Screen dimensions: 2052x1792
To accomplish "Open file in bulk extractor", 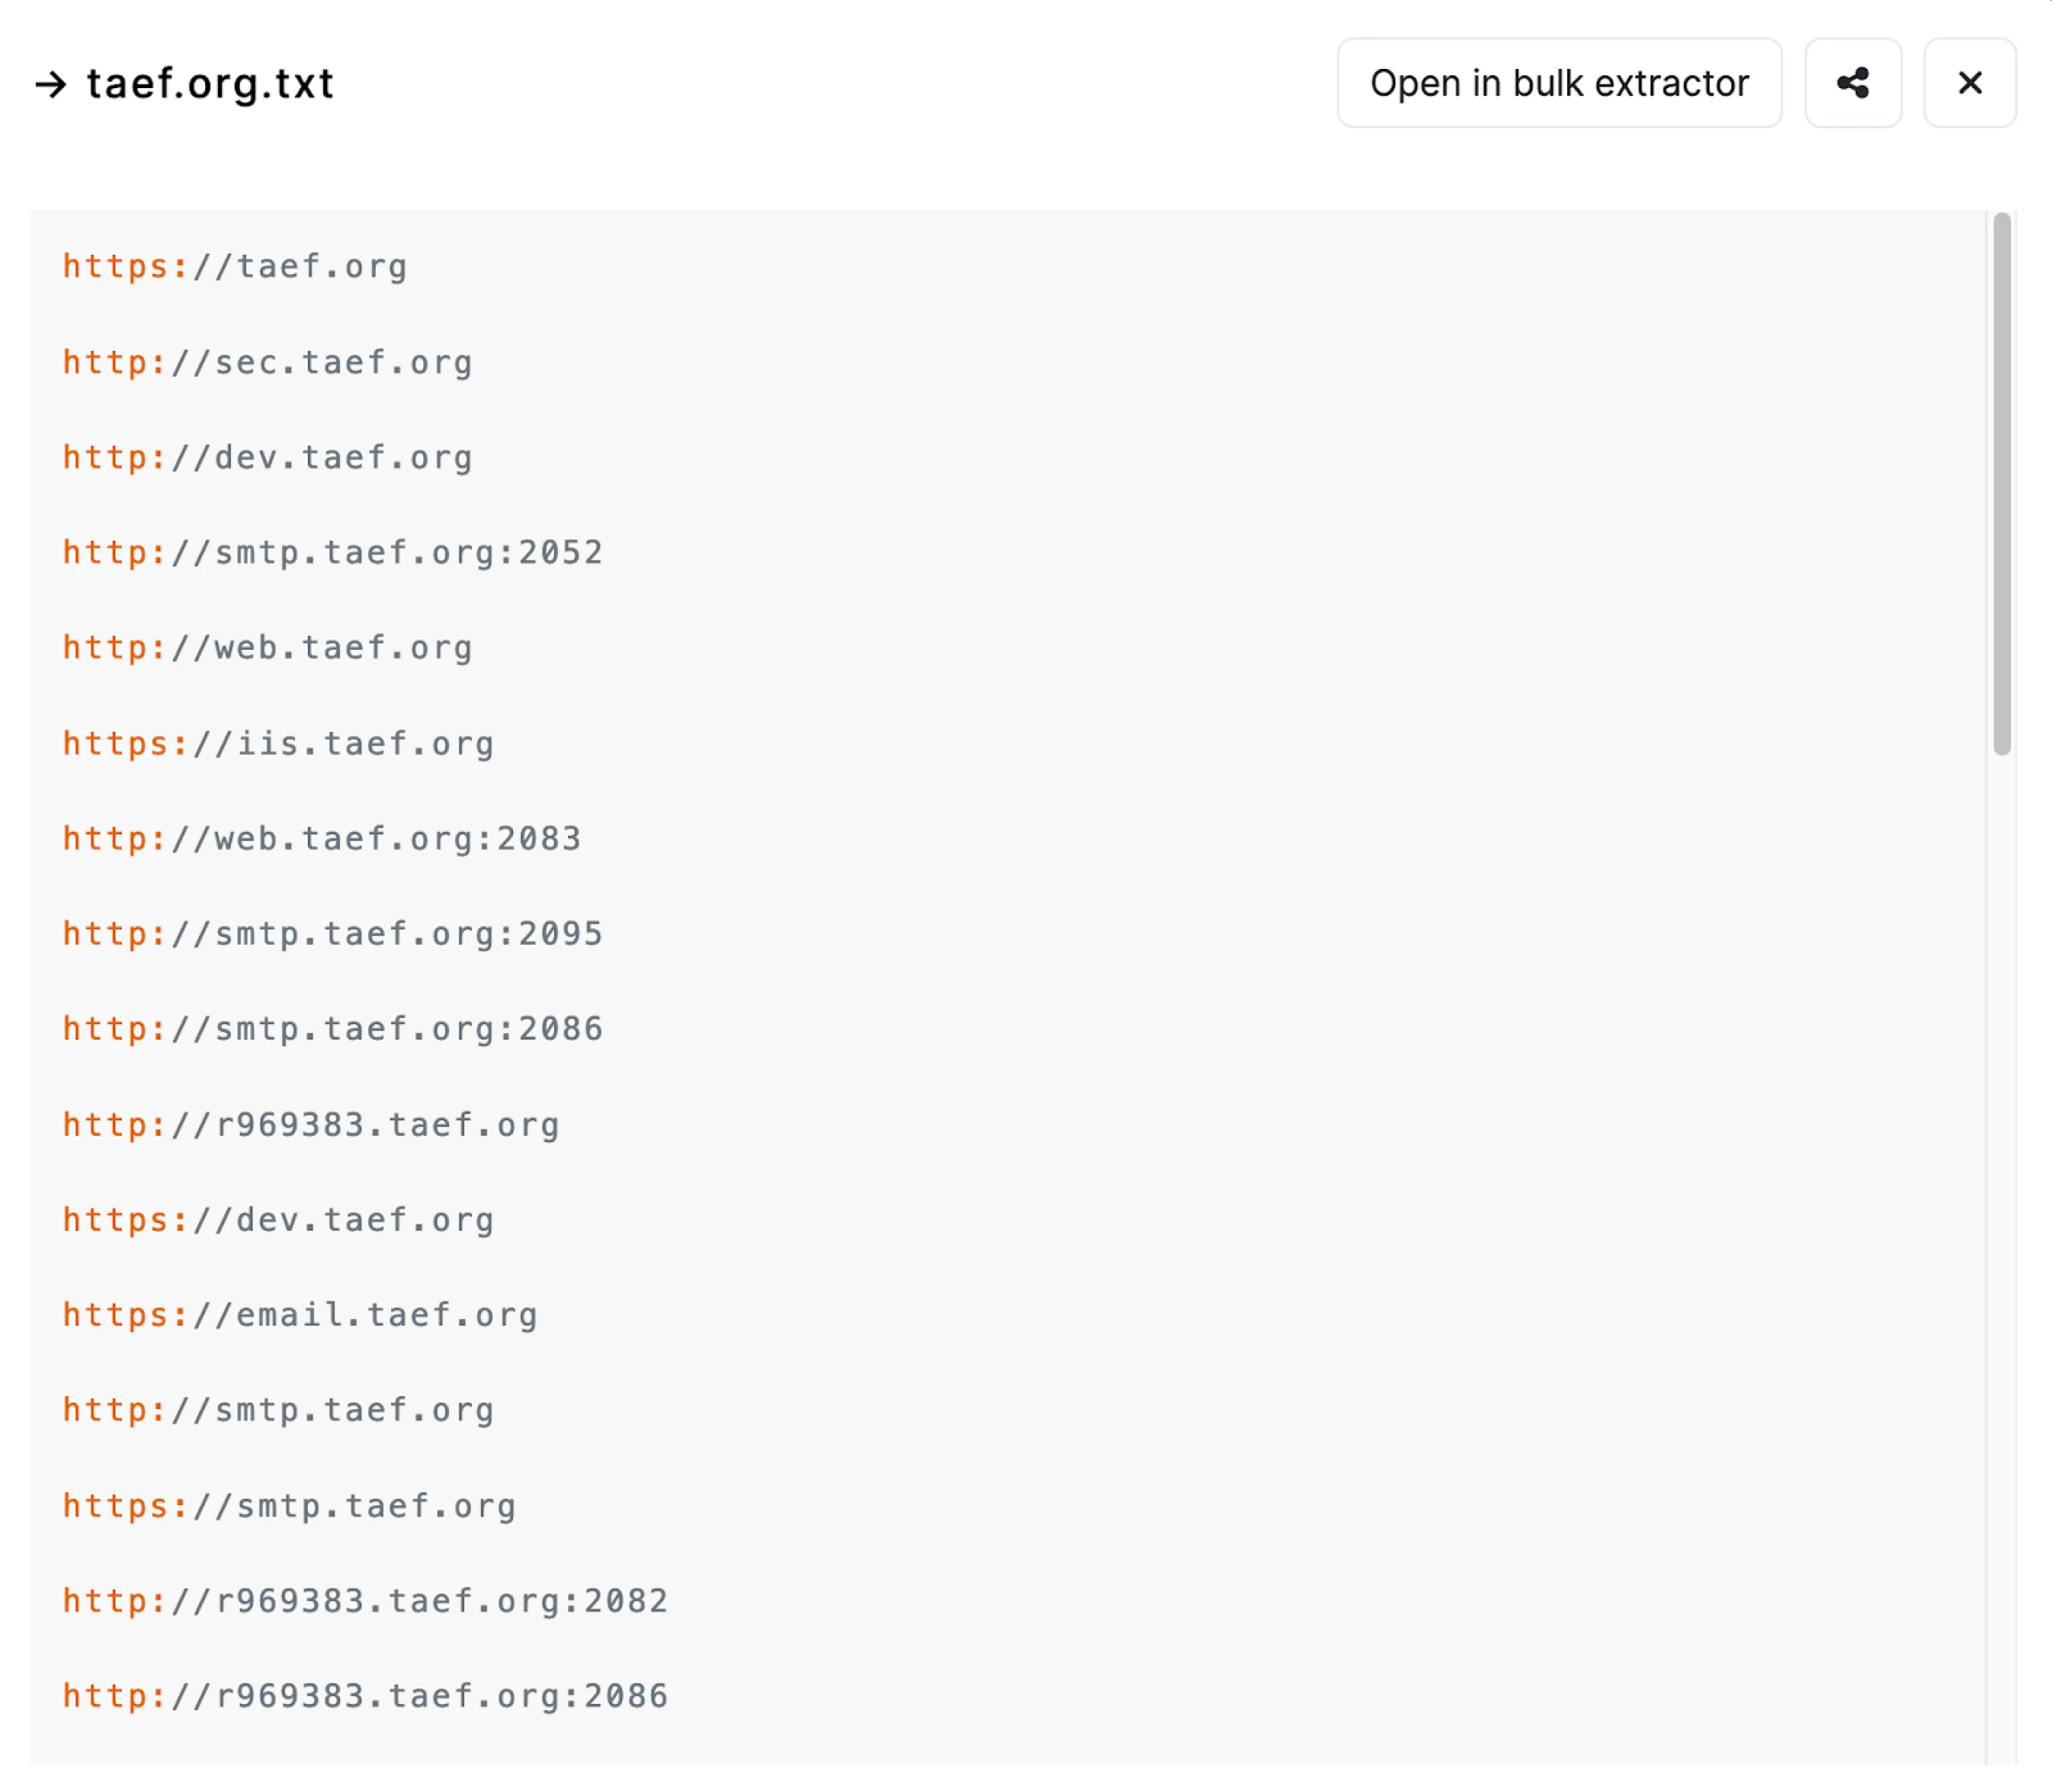I will [x=1559, y=83].
